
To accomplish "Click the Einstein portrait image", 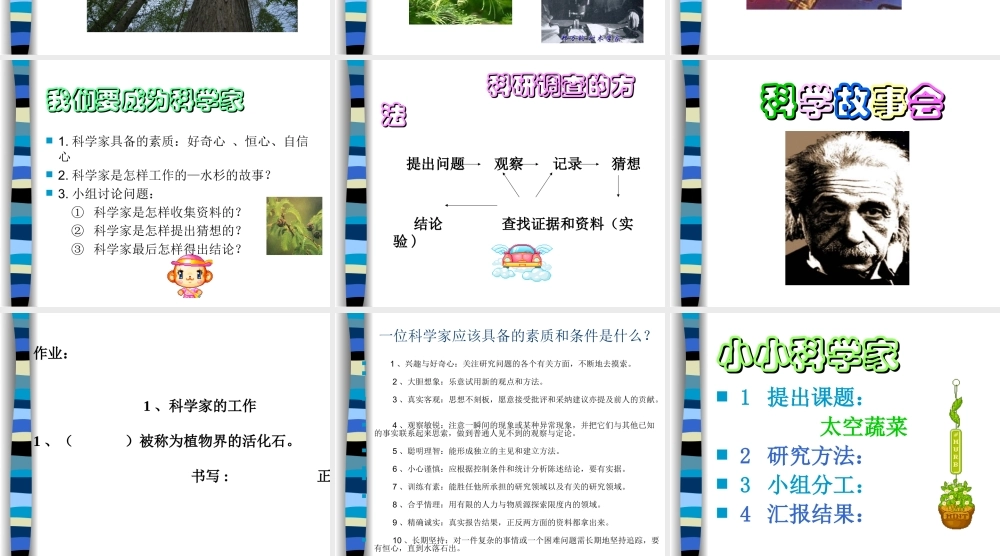I will pos(847,208).
